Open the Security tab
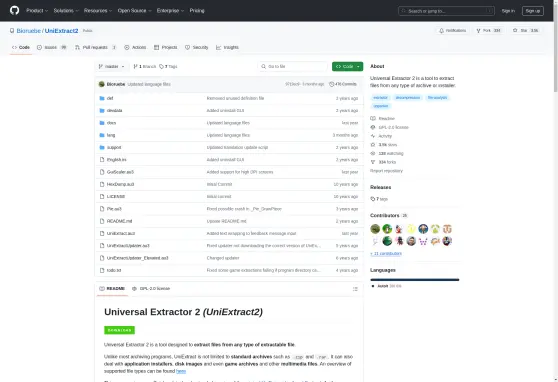This screenshot has width=558, height=382. (196, 47)
